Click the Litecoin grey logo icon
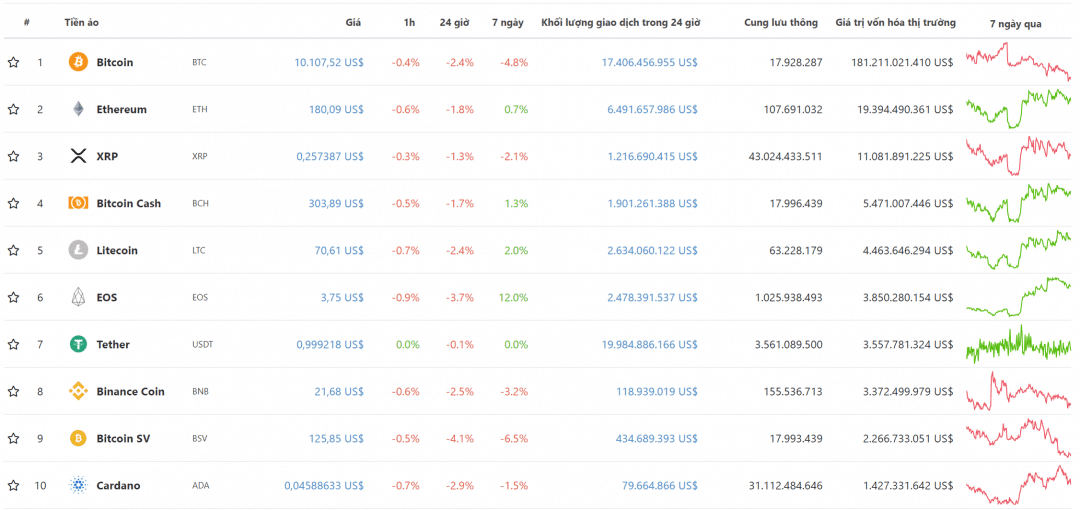Viewport: 1080px width, 510px height. point(79,250)
